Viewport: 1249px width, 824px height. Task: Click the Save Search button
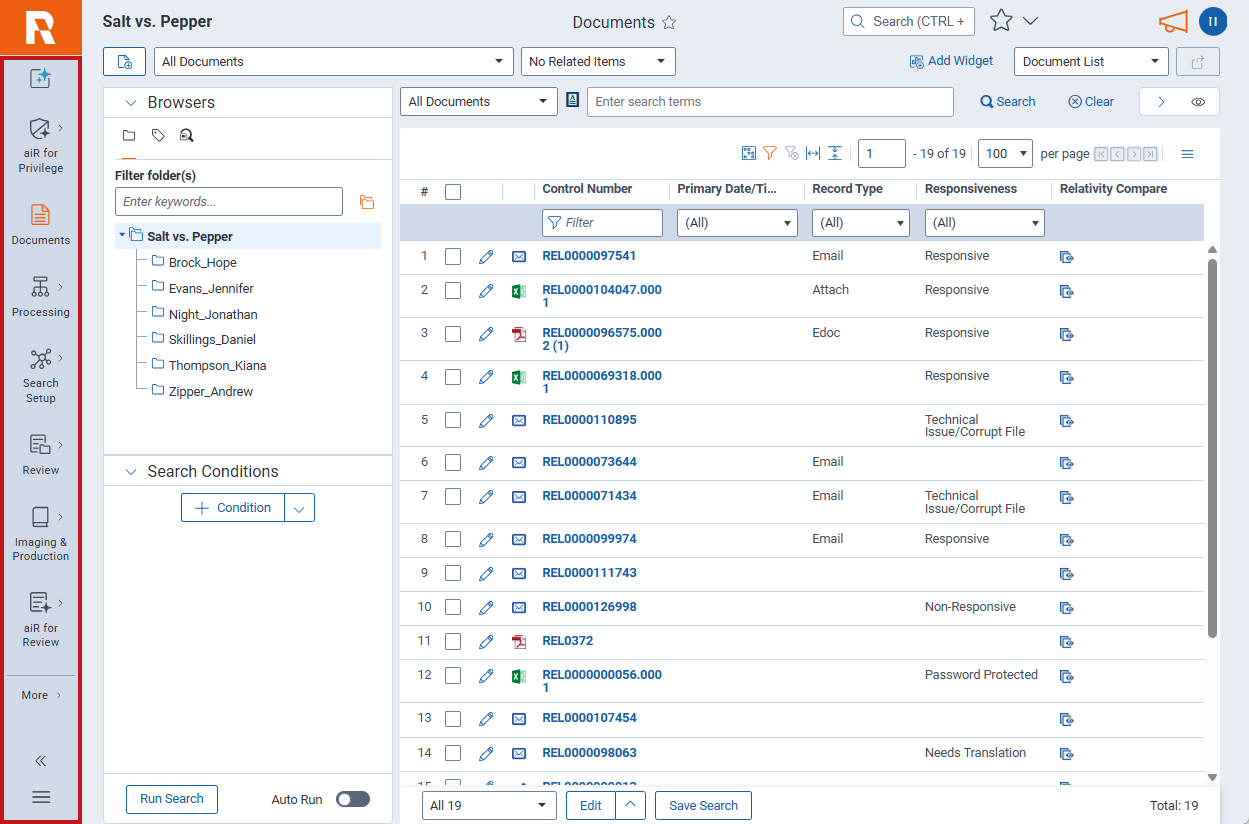coord(703,805)
